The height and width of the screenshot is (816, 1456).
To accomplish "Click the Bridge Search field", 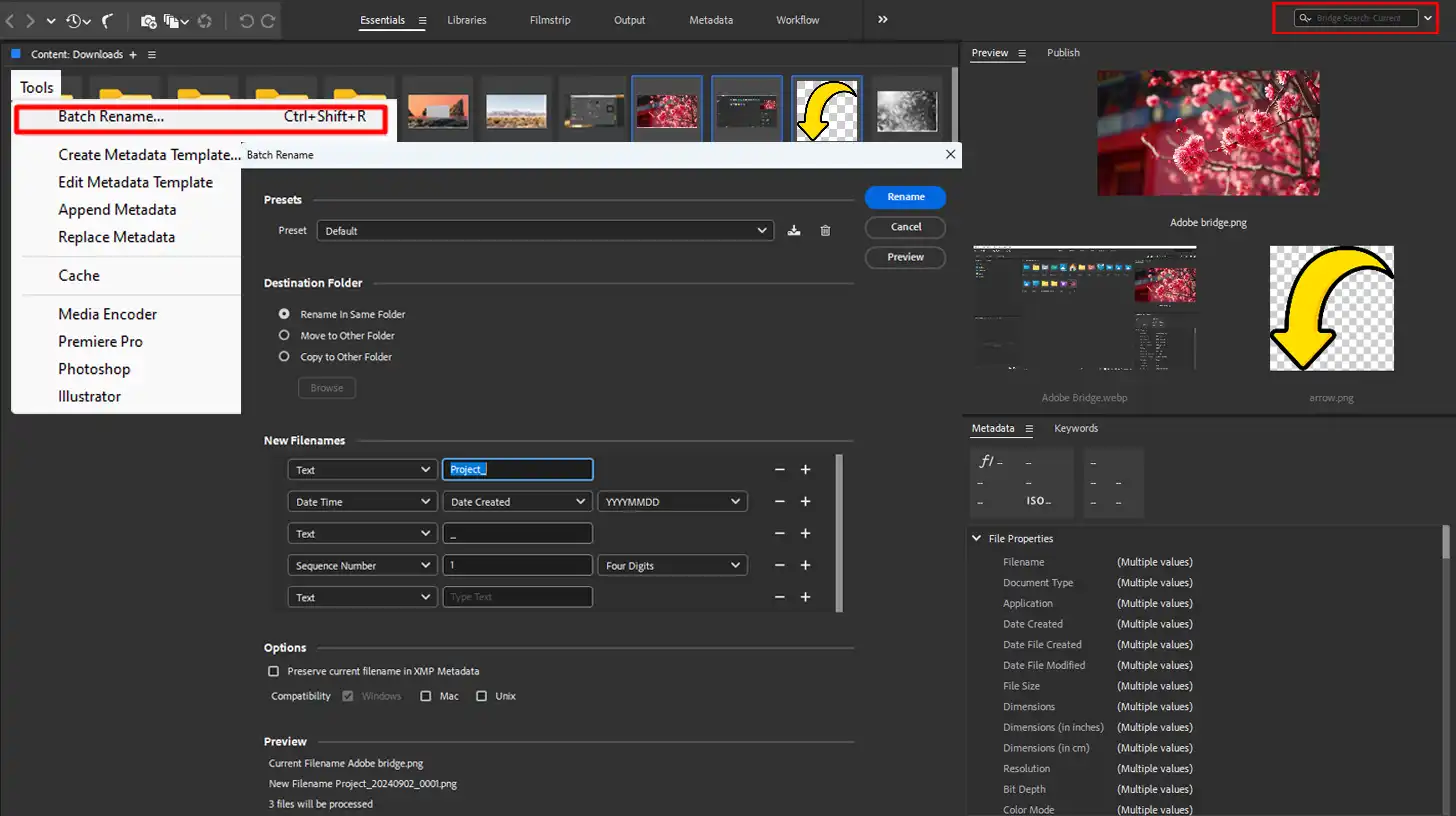I will click(1356, 18).
